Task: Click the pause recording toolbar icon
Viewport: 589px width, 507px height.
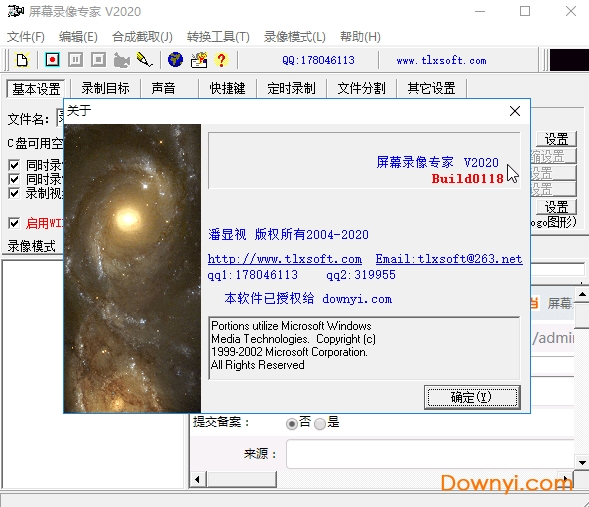Action: (x=76, y=60)
